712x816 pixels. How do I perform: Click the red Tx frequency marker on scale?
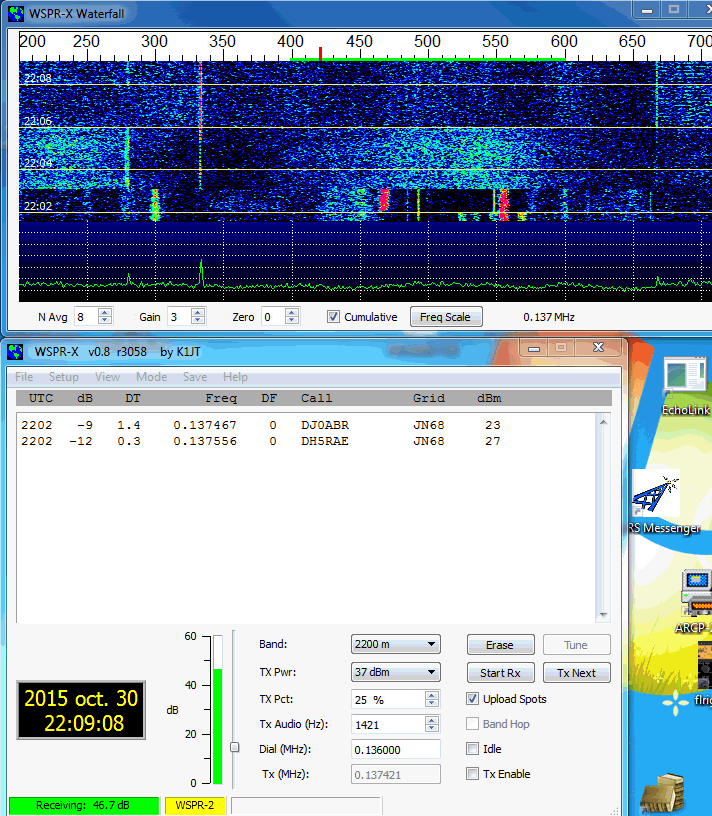pos(321,54)
